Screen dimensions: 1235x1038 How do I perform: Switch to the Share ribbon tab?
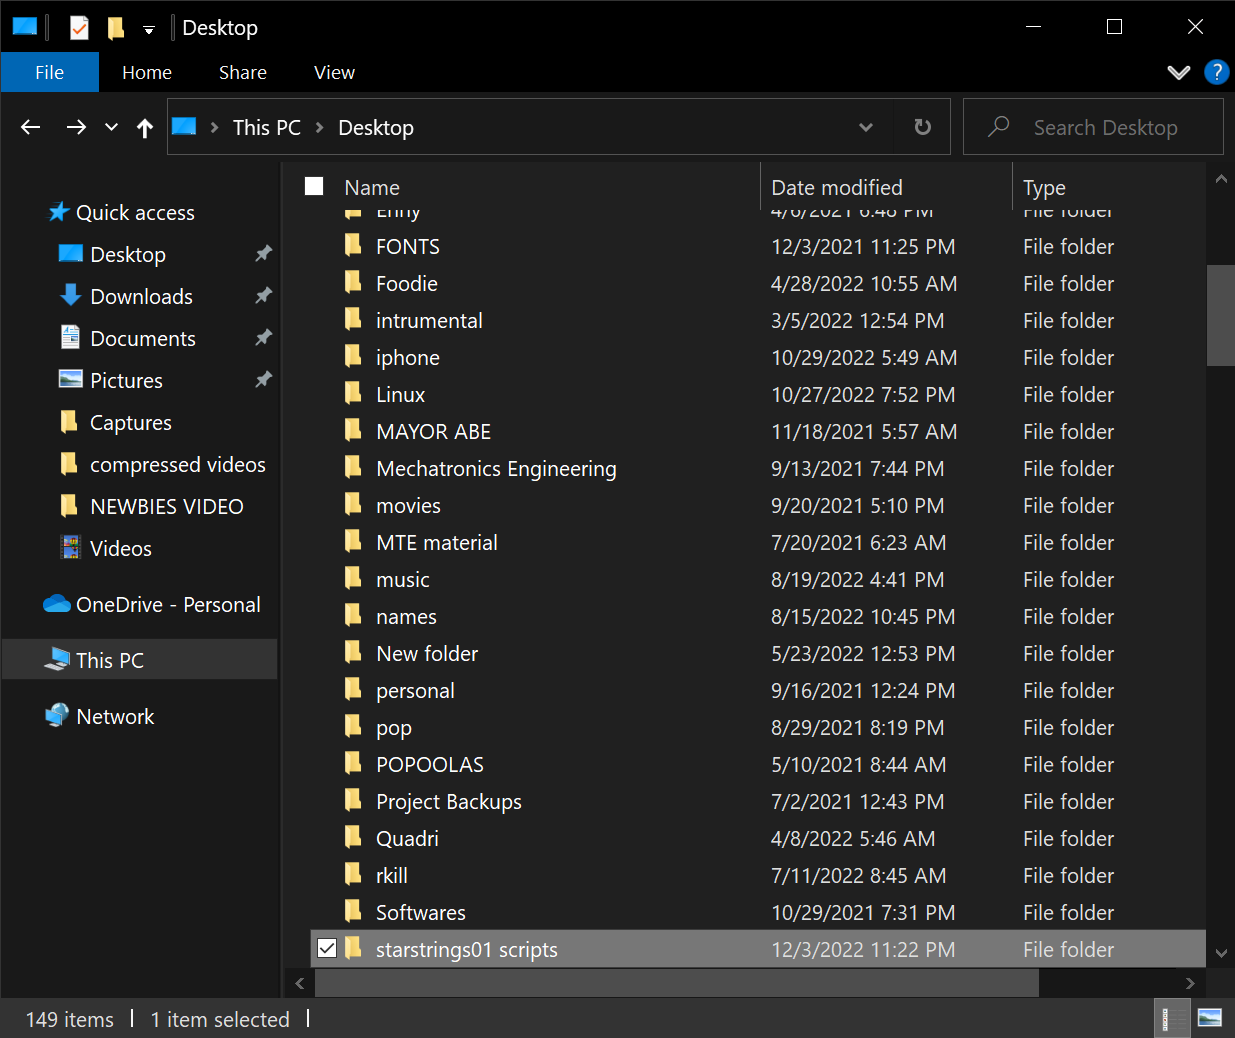click(243, 72)
